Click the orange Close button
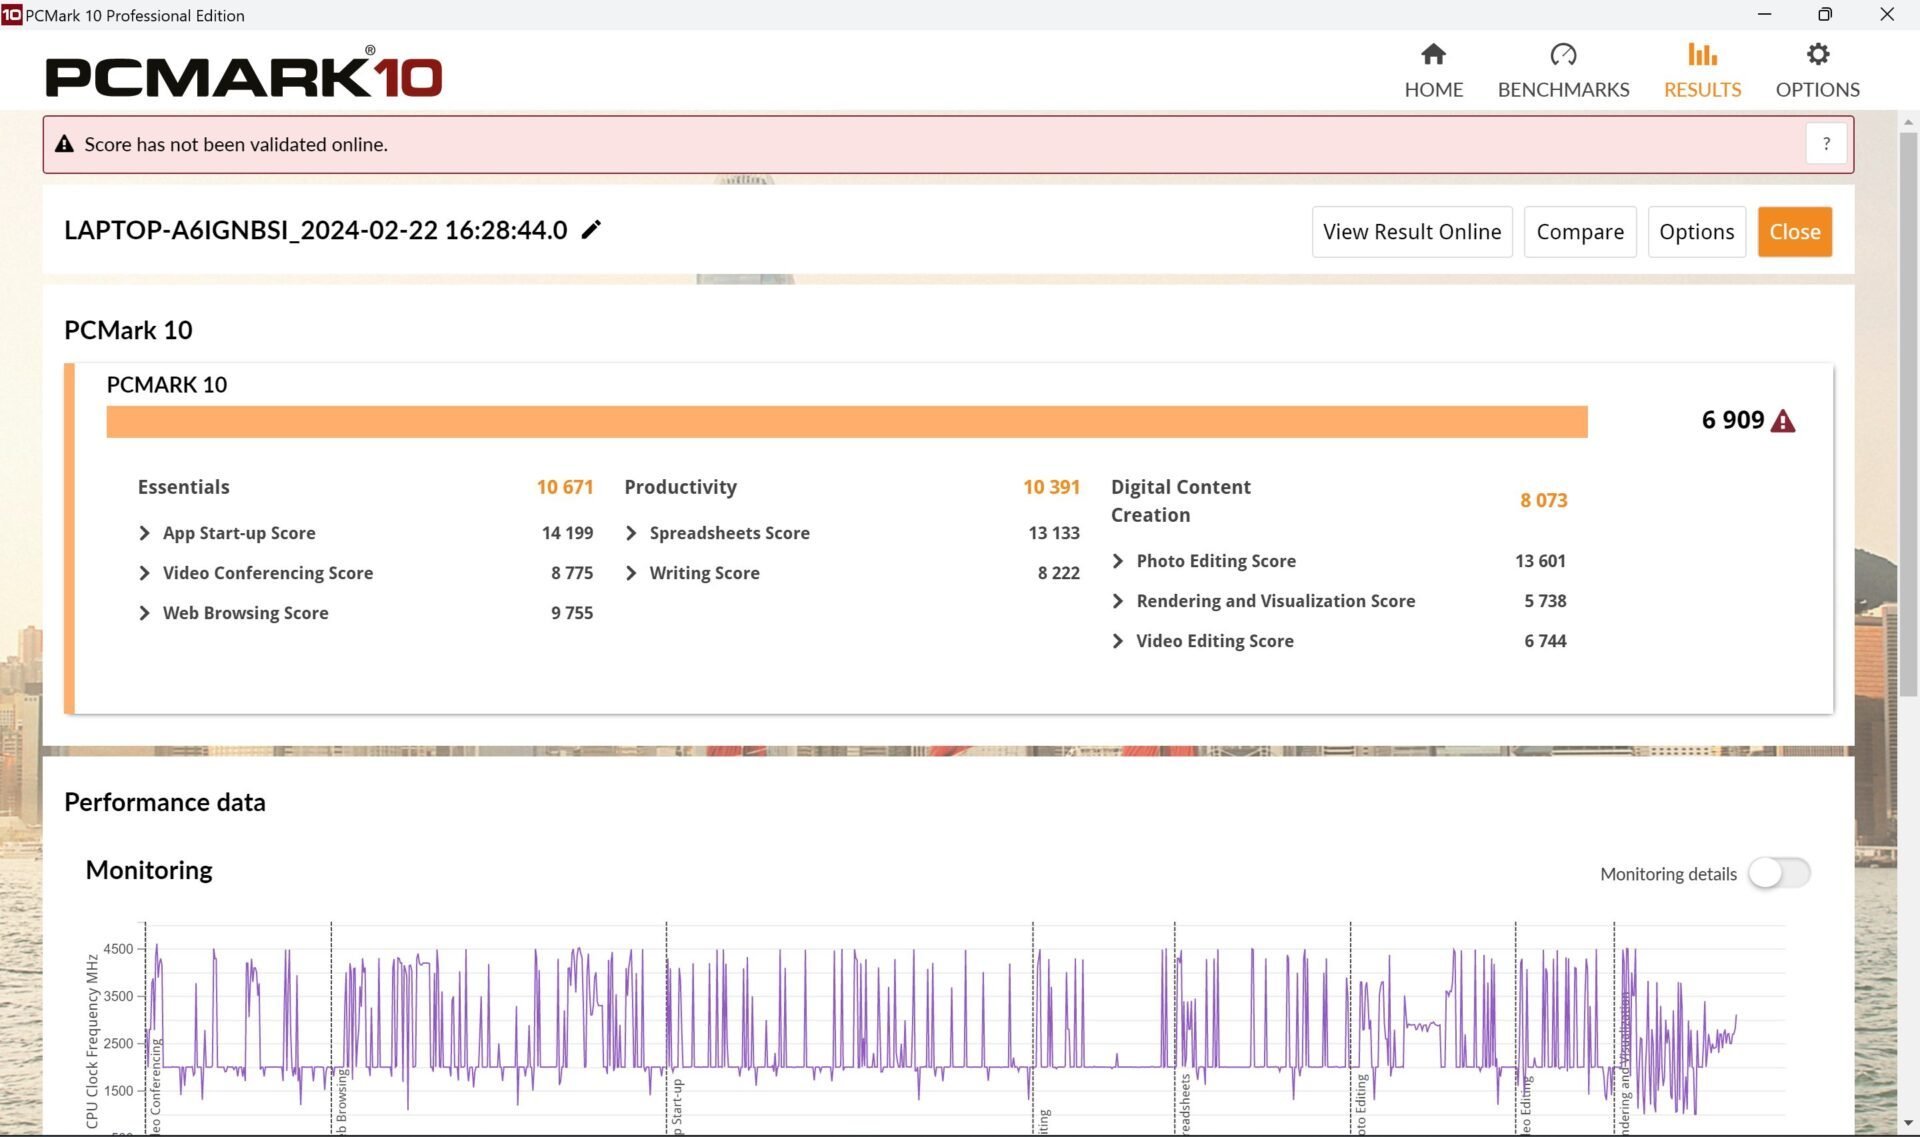The image size is (1920, 1137). click(1794, 232)
